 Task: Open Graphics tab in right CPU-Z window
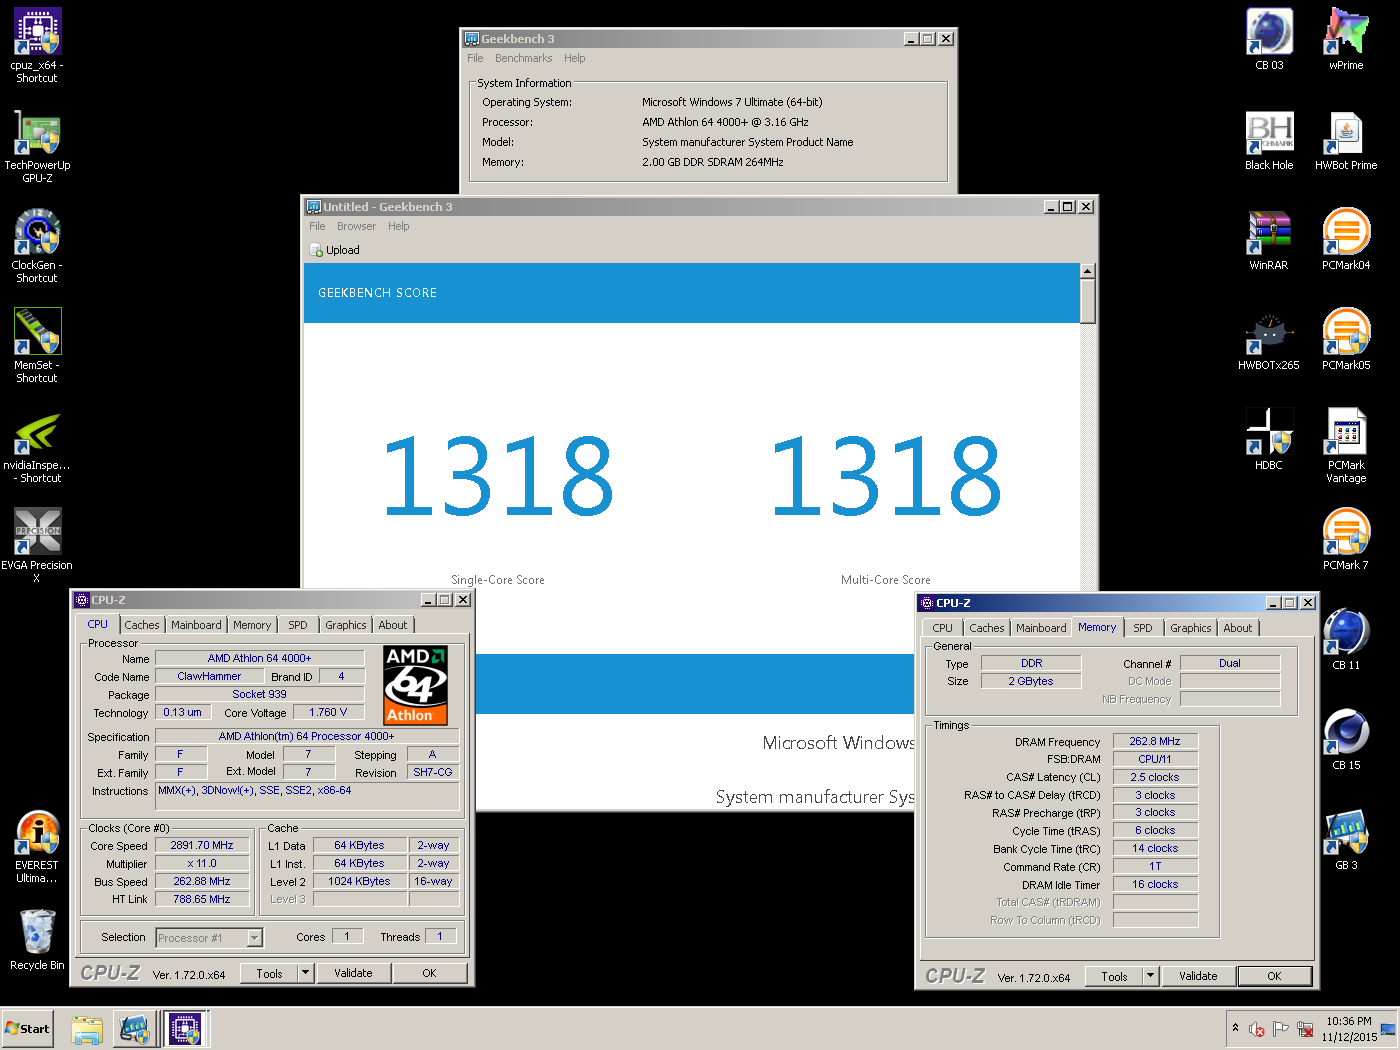pyautogui.click(x=1191, y=628)
